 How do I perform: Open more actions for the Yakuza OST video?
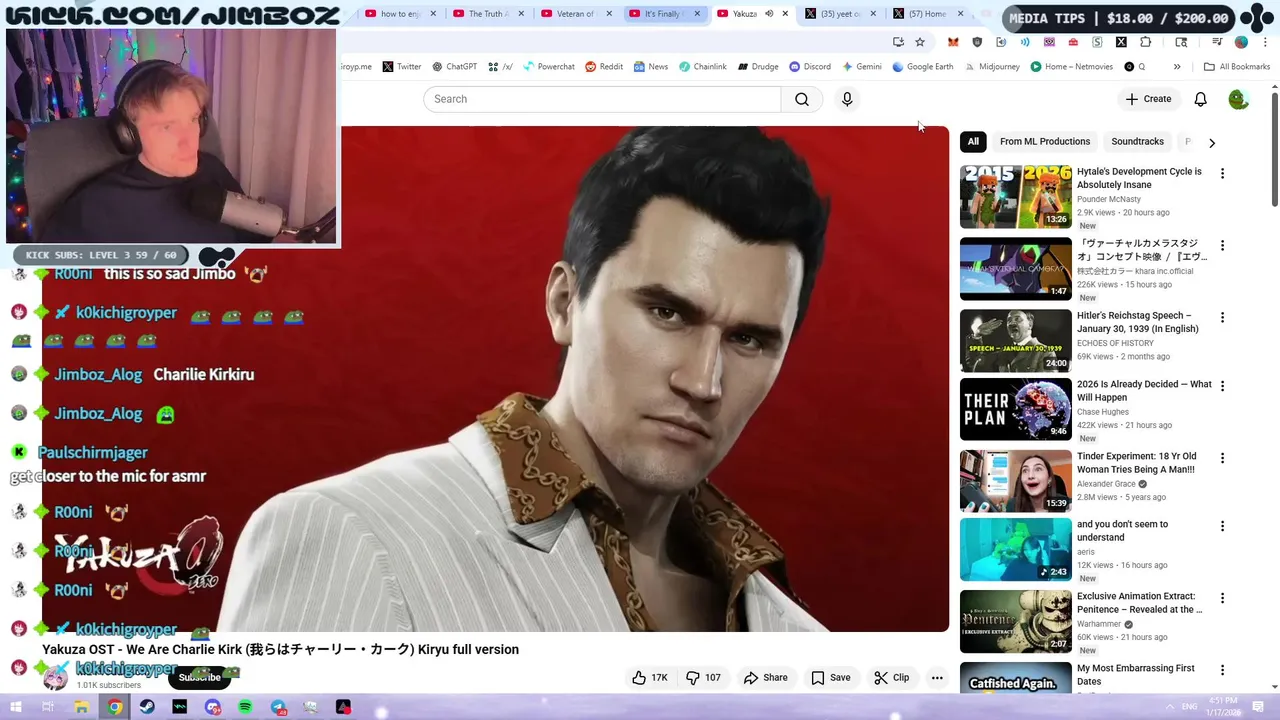coord(937,677)
